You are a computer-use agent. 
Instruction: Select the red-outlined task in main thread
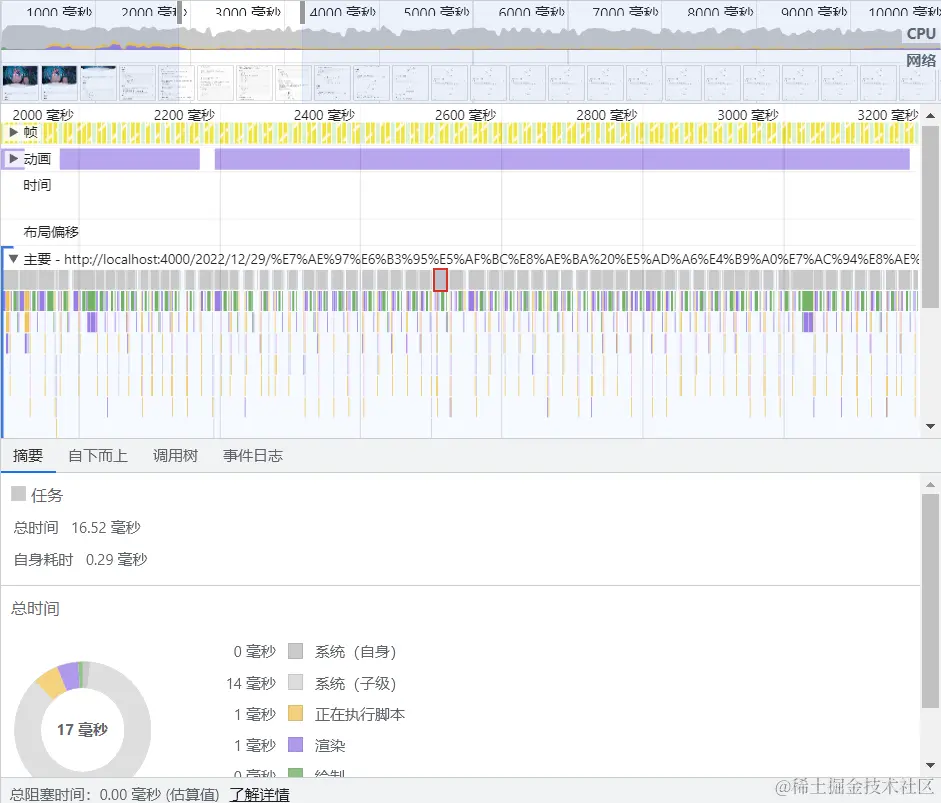440,280
